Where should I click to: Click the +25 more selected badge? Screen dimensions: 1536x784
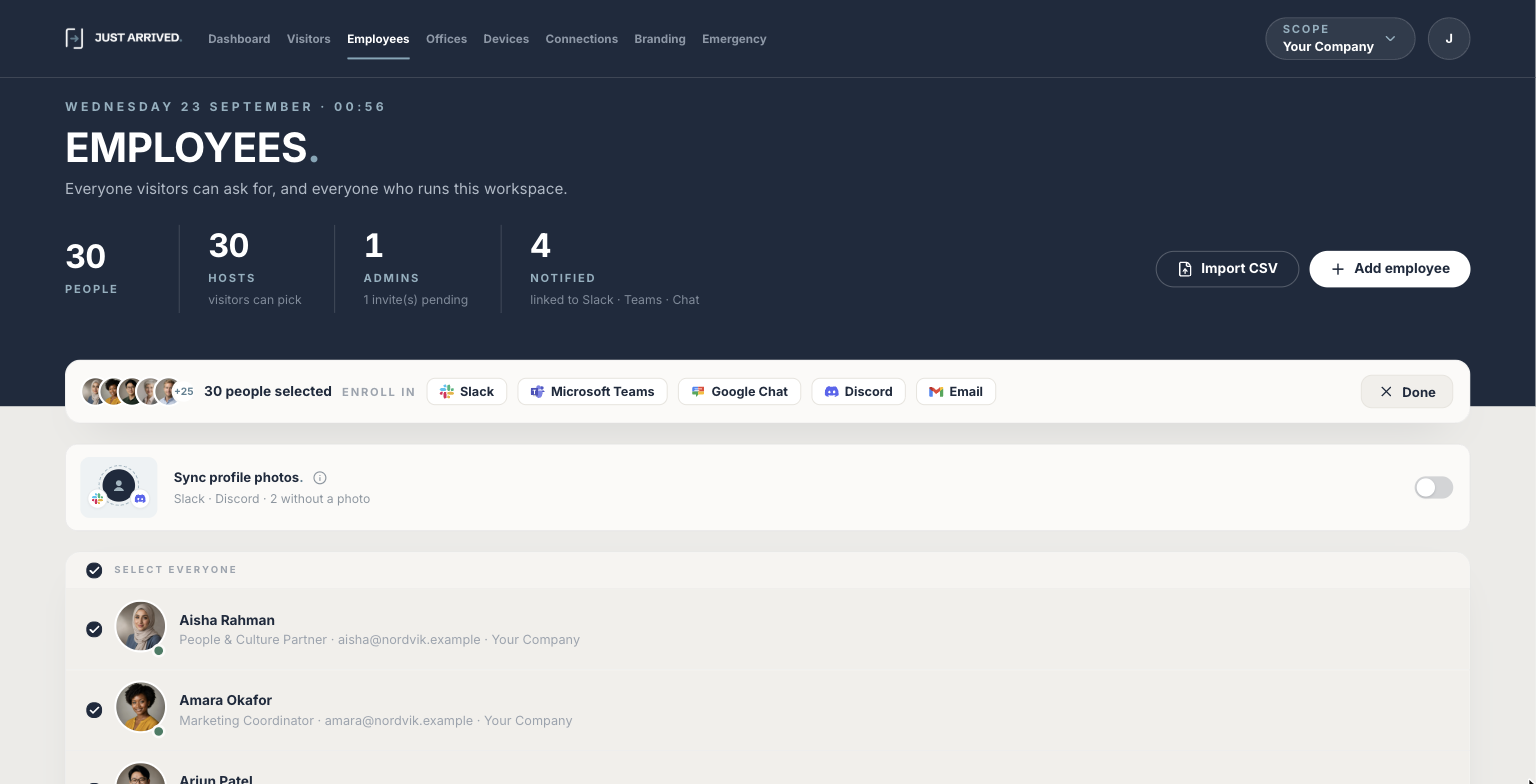184,392
